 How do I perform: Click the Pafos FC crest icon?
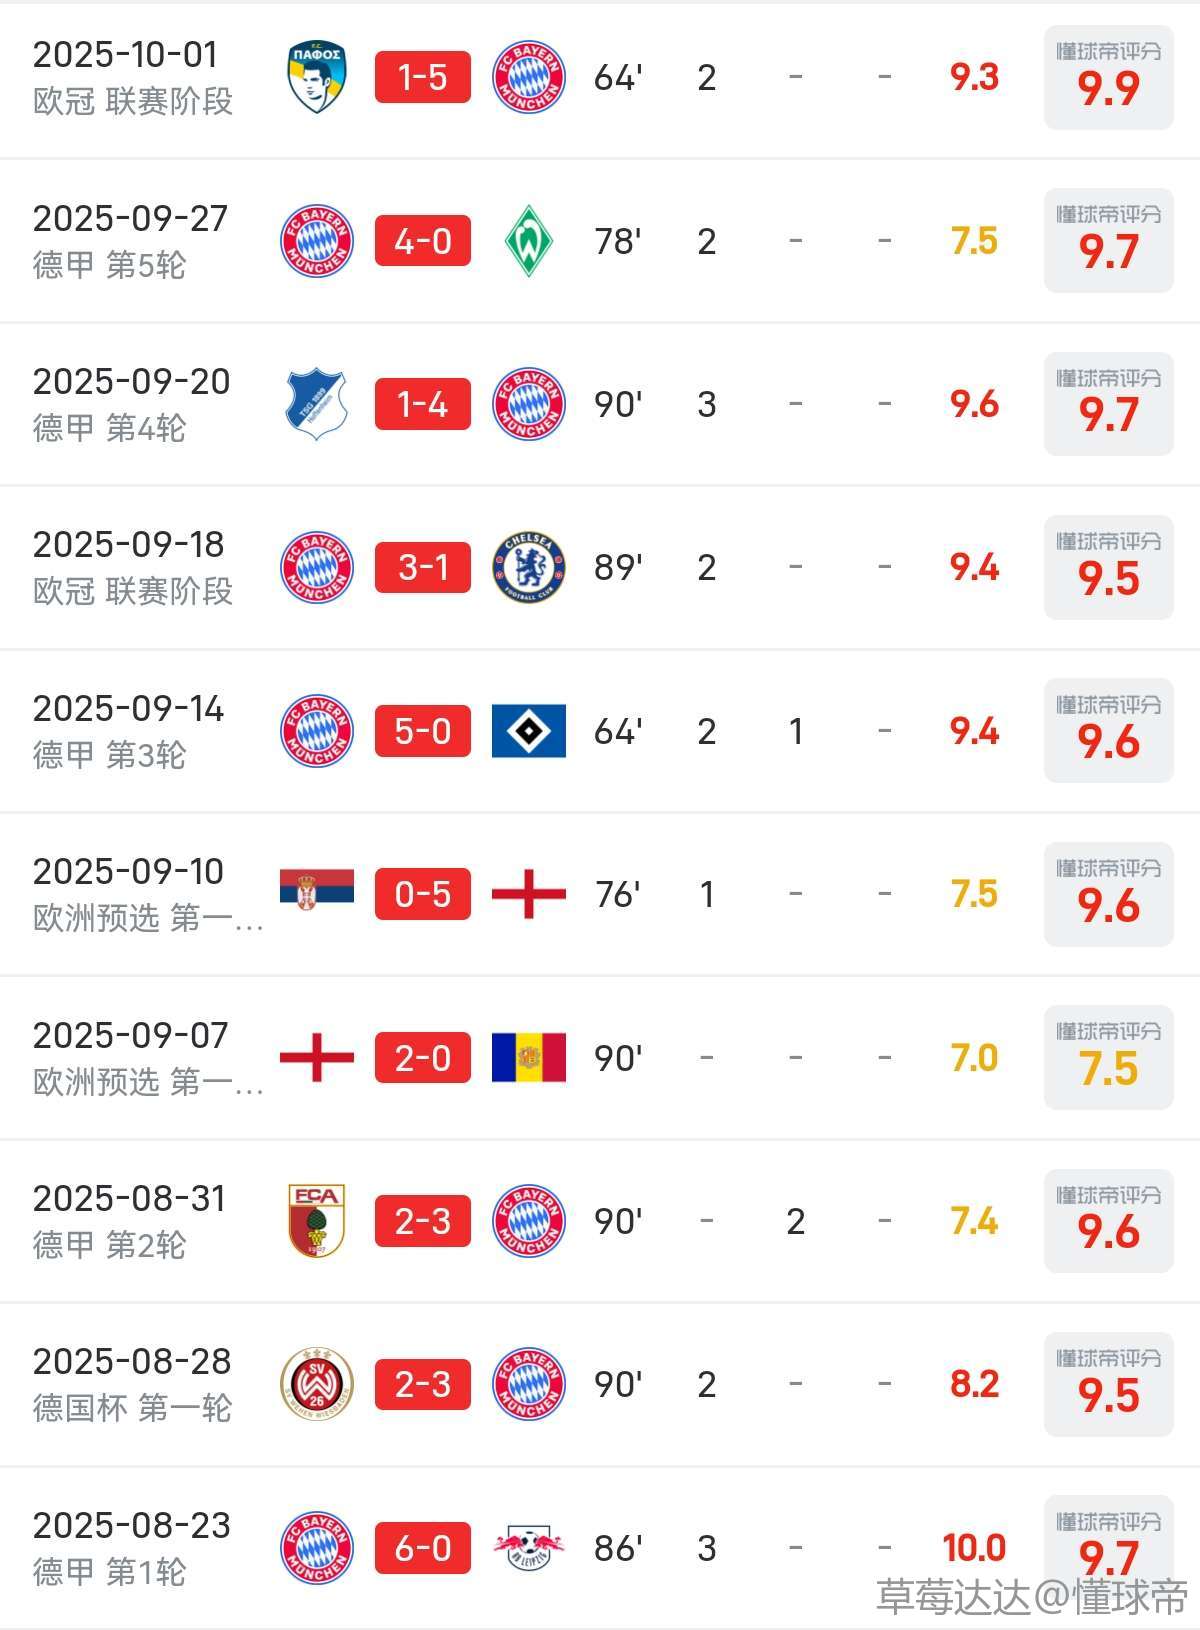pos(317,77)
